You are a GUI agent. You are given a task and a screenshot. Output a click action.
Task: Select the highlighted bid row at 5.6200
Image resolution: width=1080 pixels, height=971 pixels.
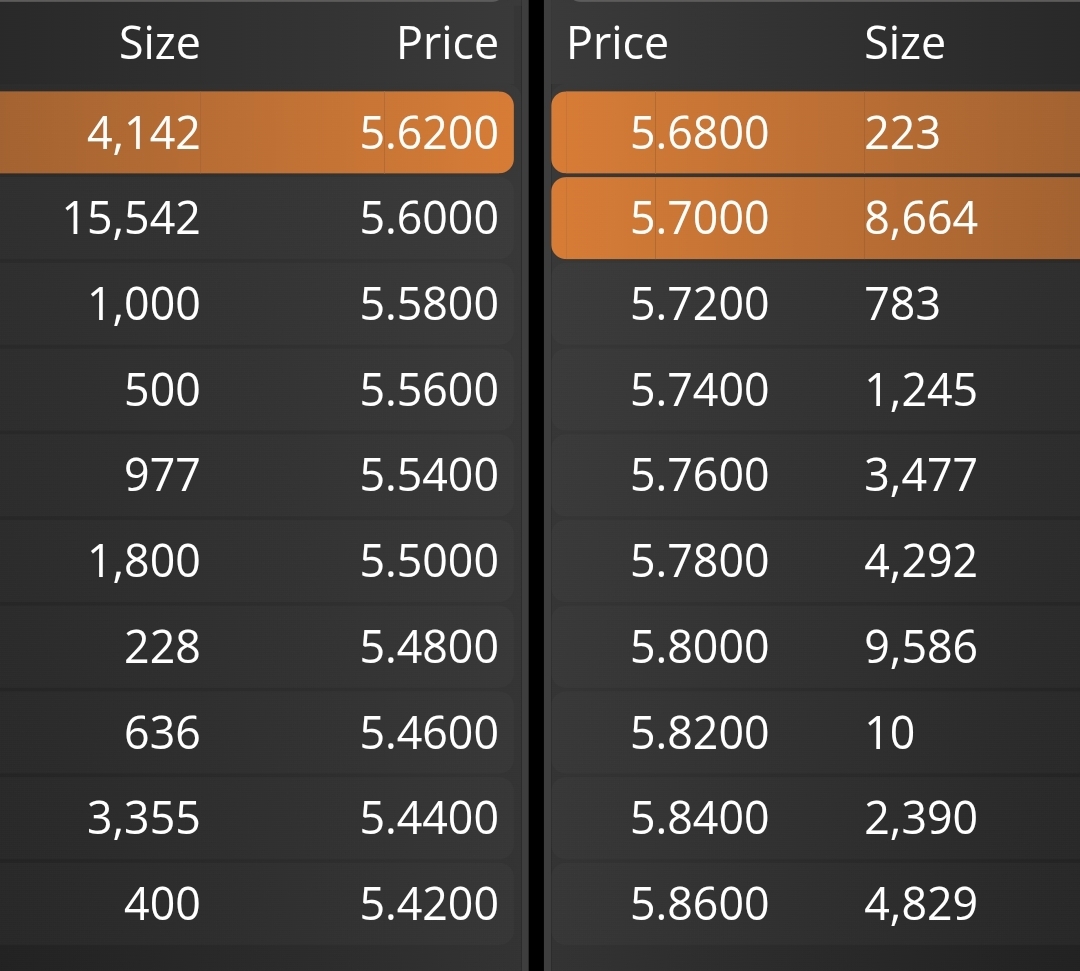(256, 132)
